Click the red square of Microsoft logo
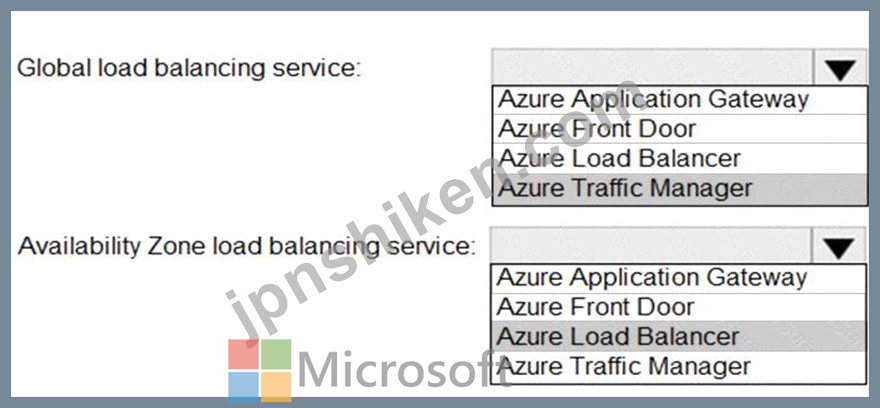Image resolution: width=880 pixels, height=408 pixels. tap(244, 354)
